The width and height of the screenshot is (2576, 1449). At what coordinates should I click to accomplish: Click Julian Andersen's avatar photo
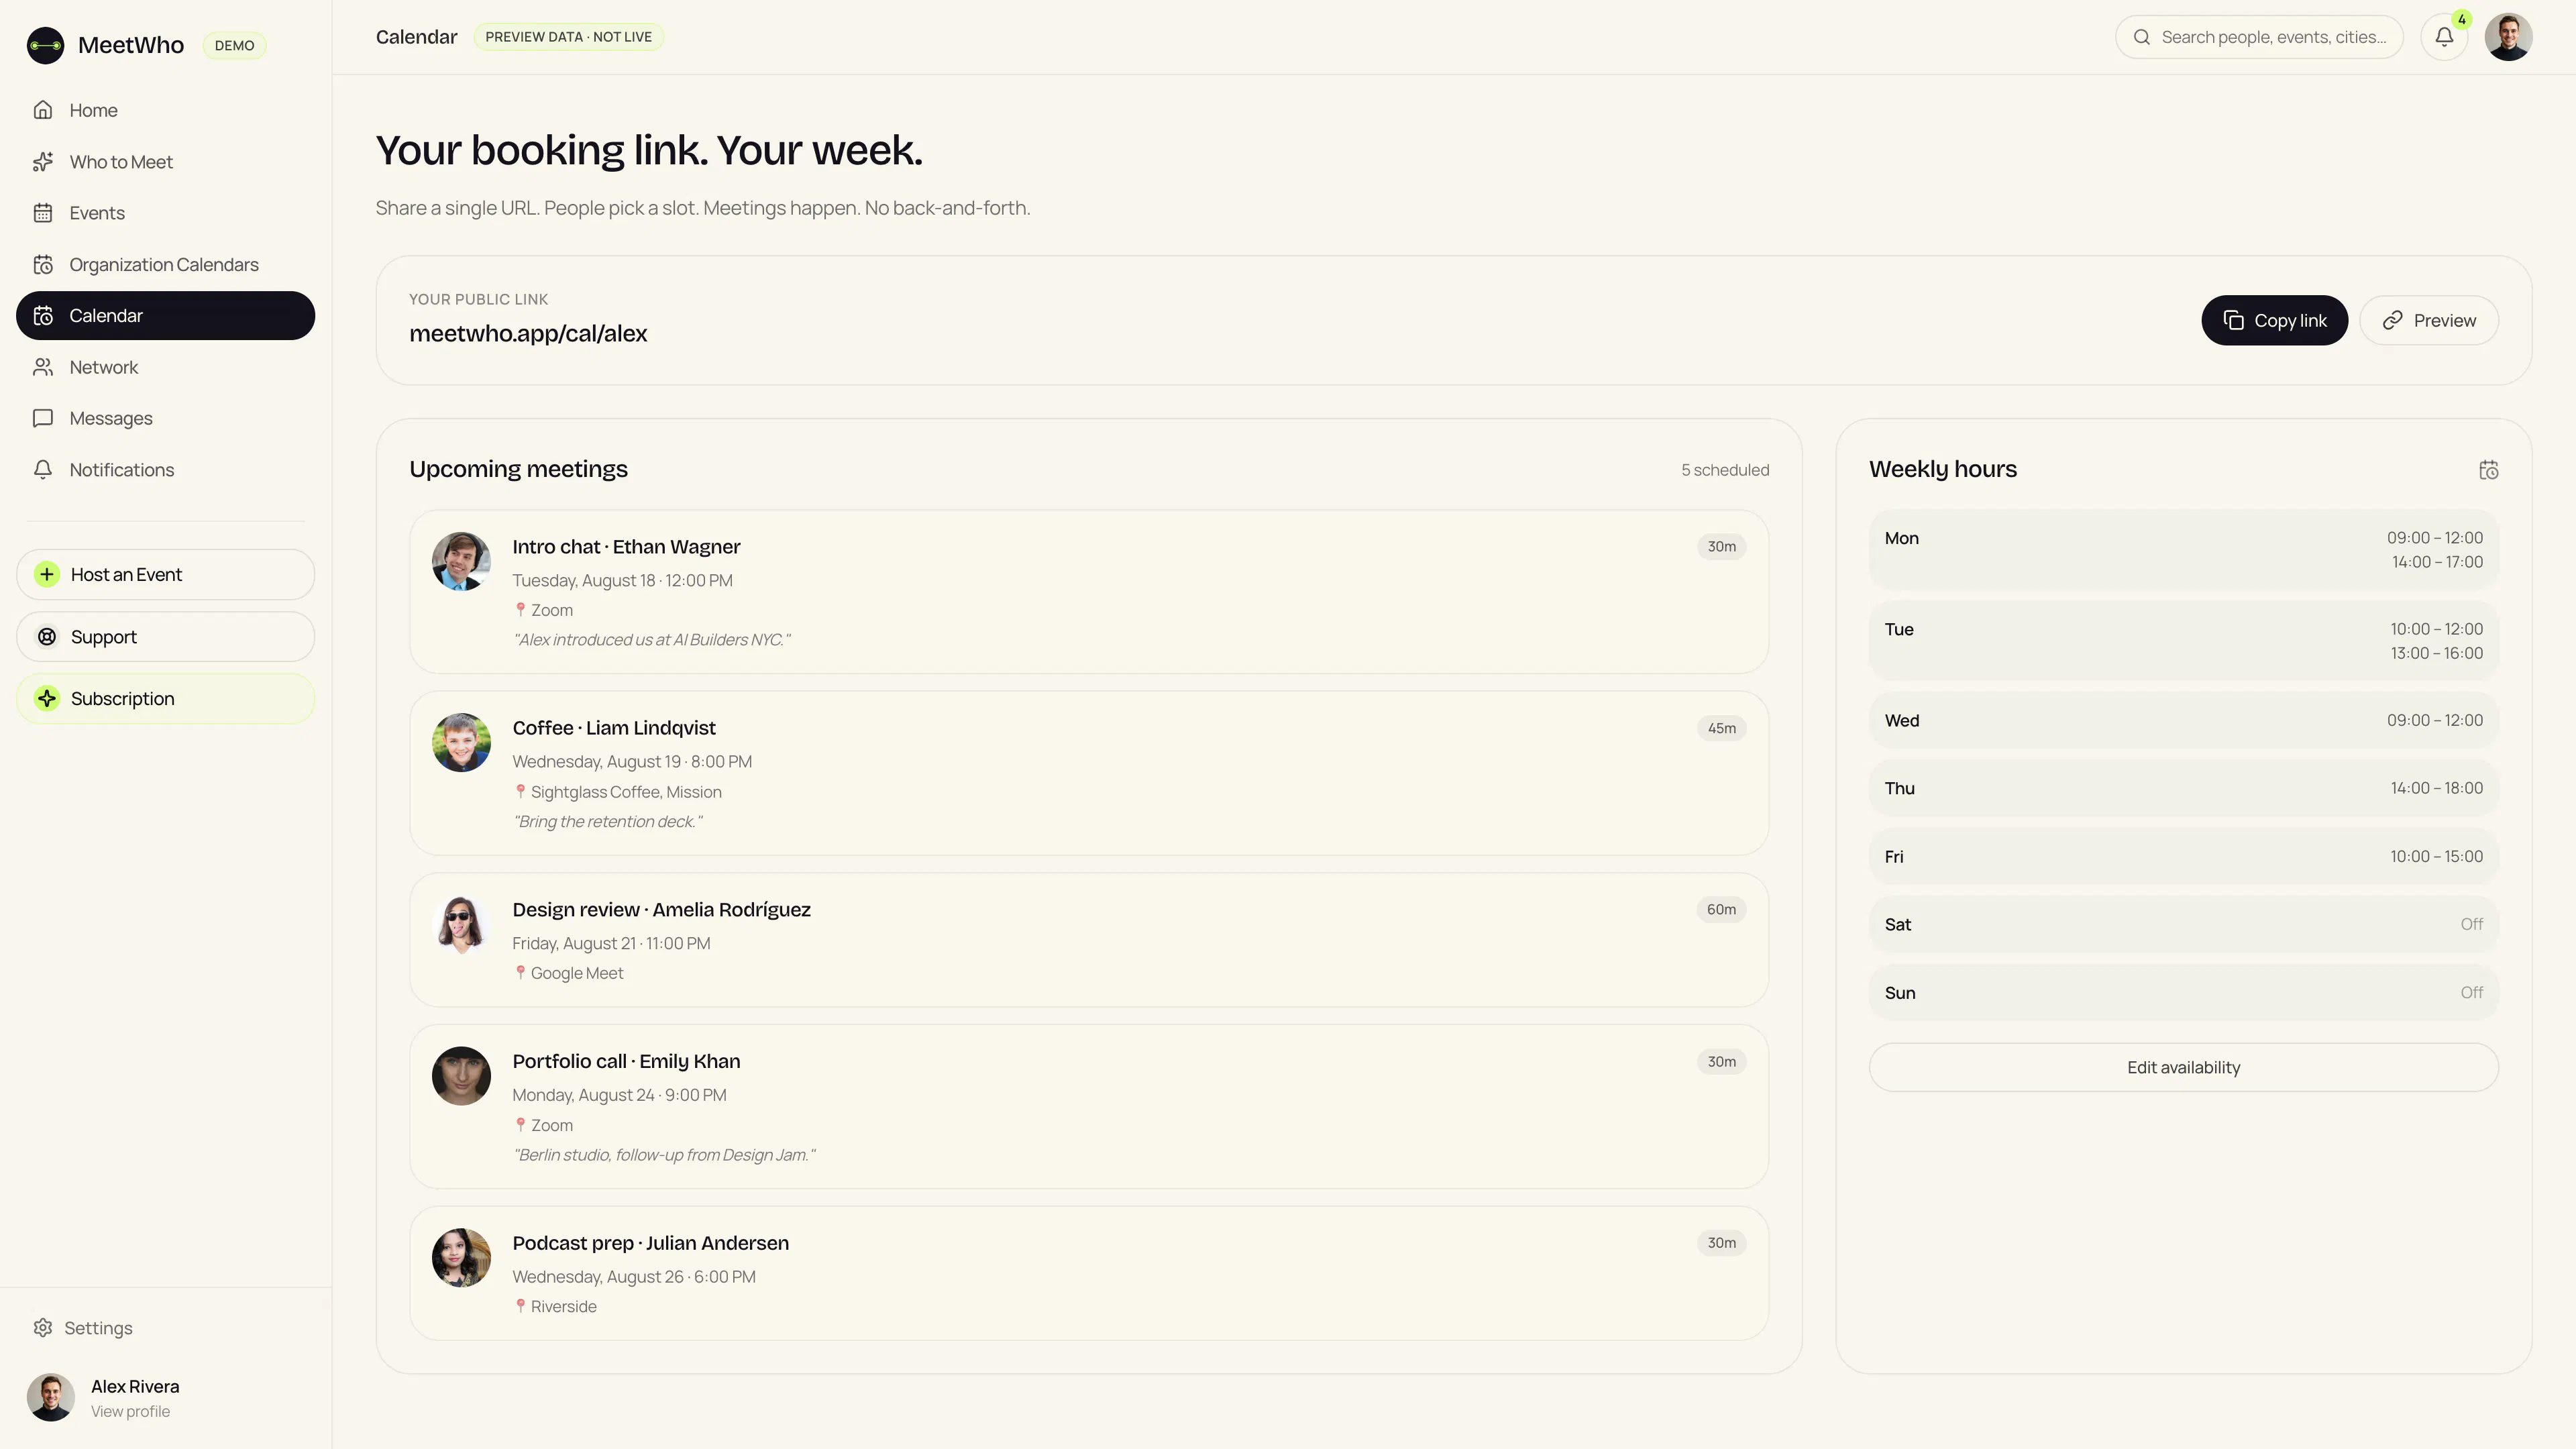[x=461, y=1257]
